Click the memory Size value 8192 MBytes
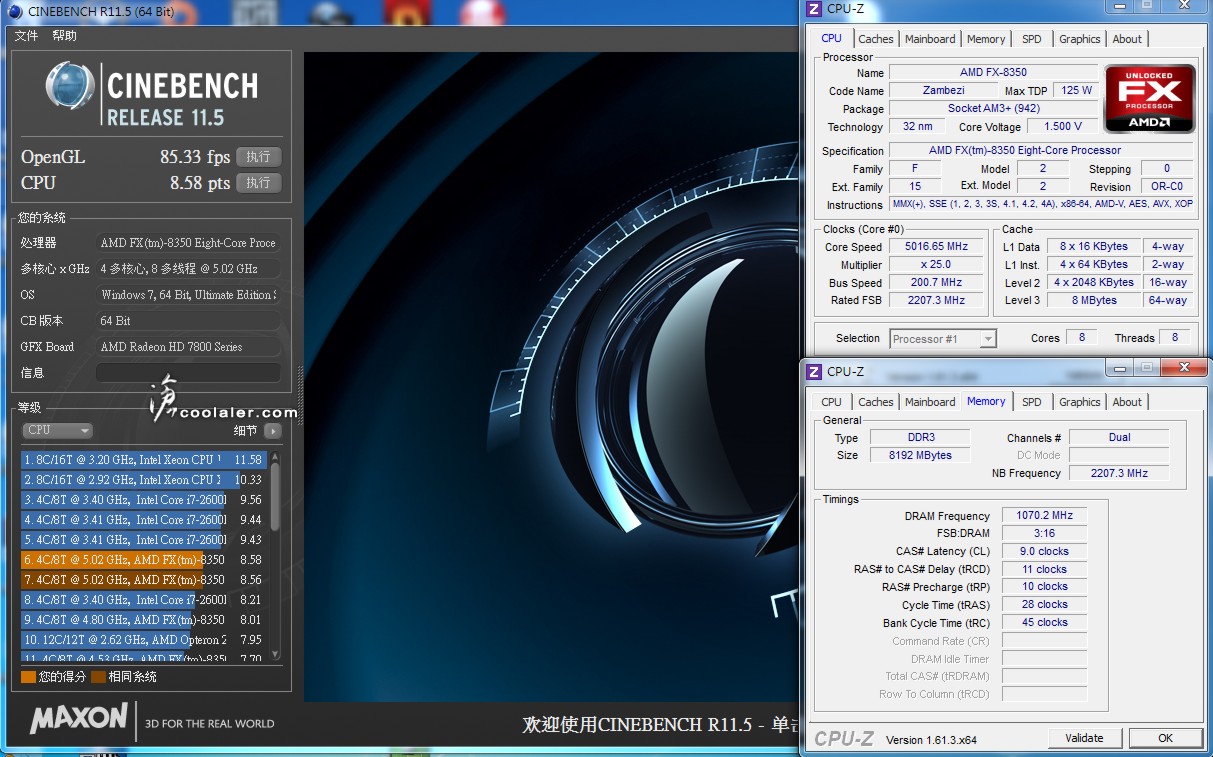This screenshot has width=1213, height=757. click(x=919, y=456)
